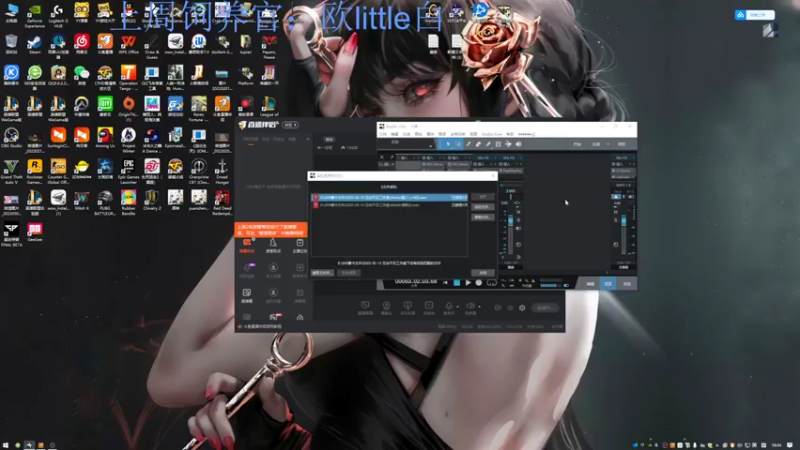Open the OBS Studio desktop icon
The height and width of the screenshot is (450, 800).
point(11,138)
